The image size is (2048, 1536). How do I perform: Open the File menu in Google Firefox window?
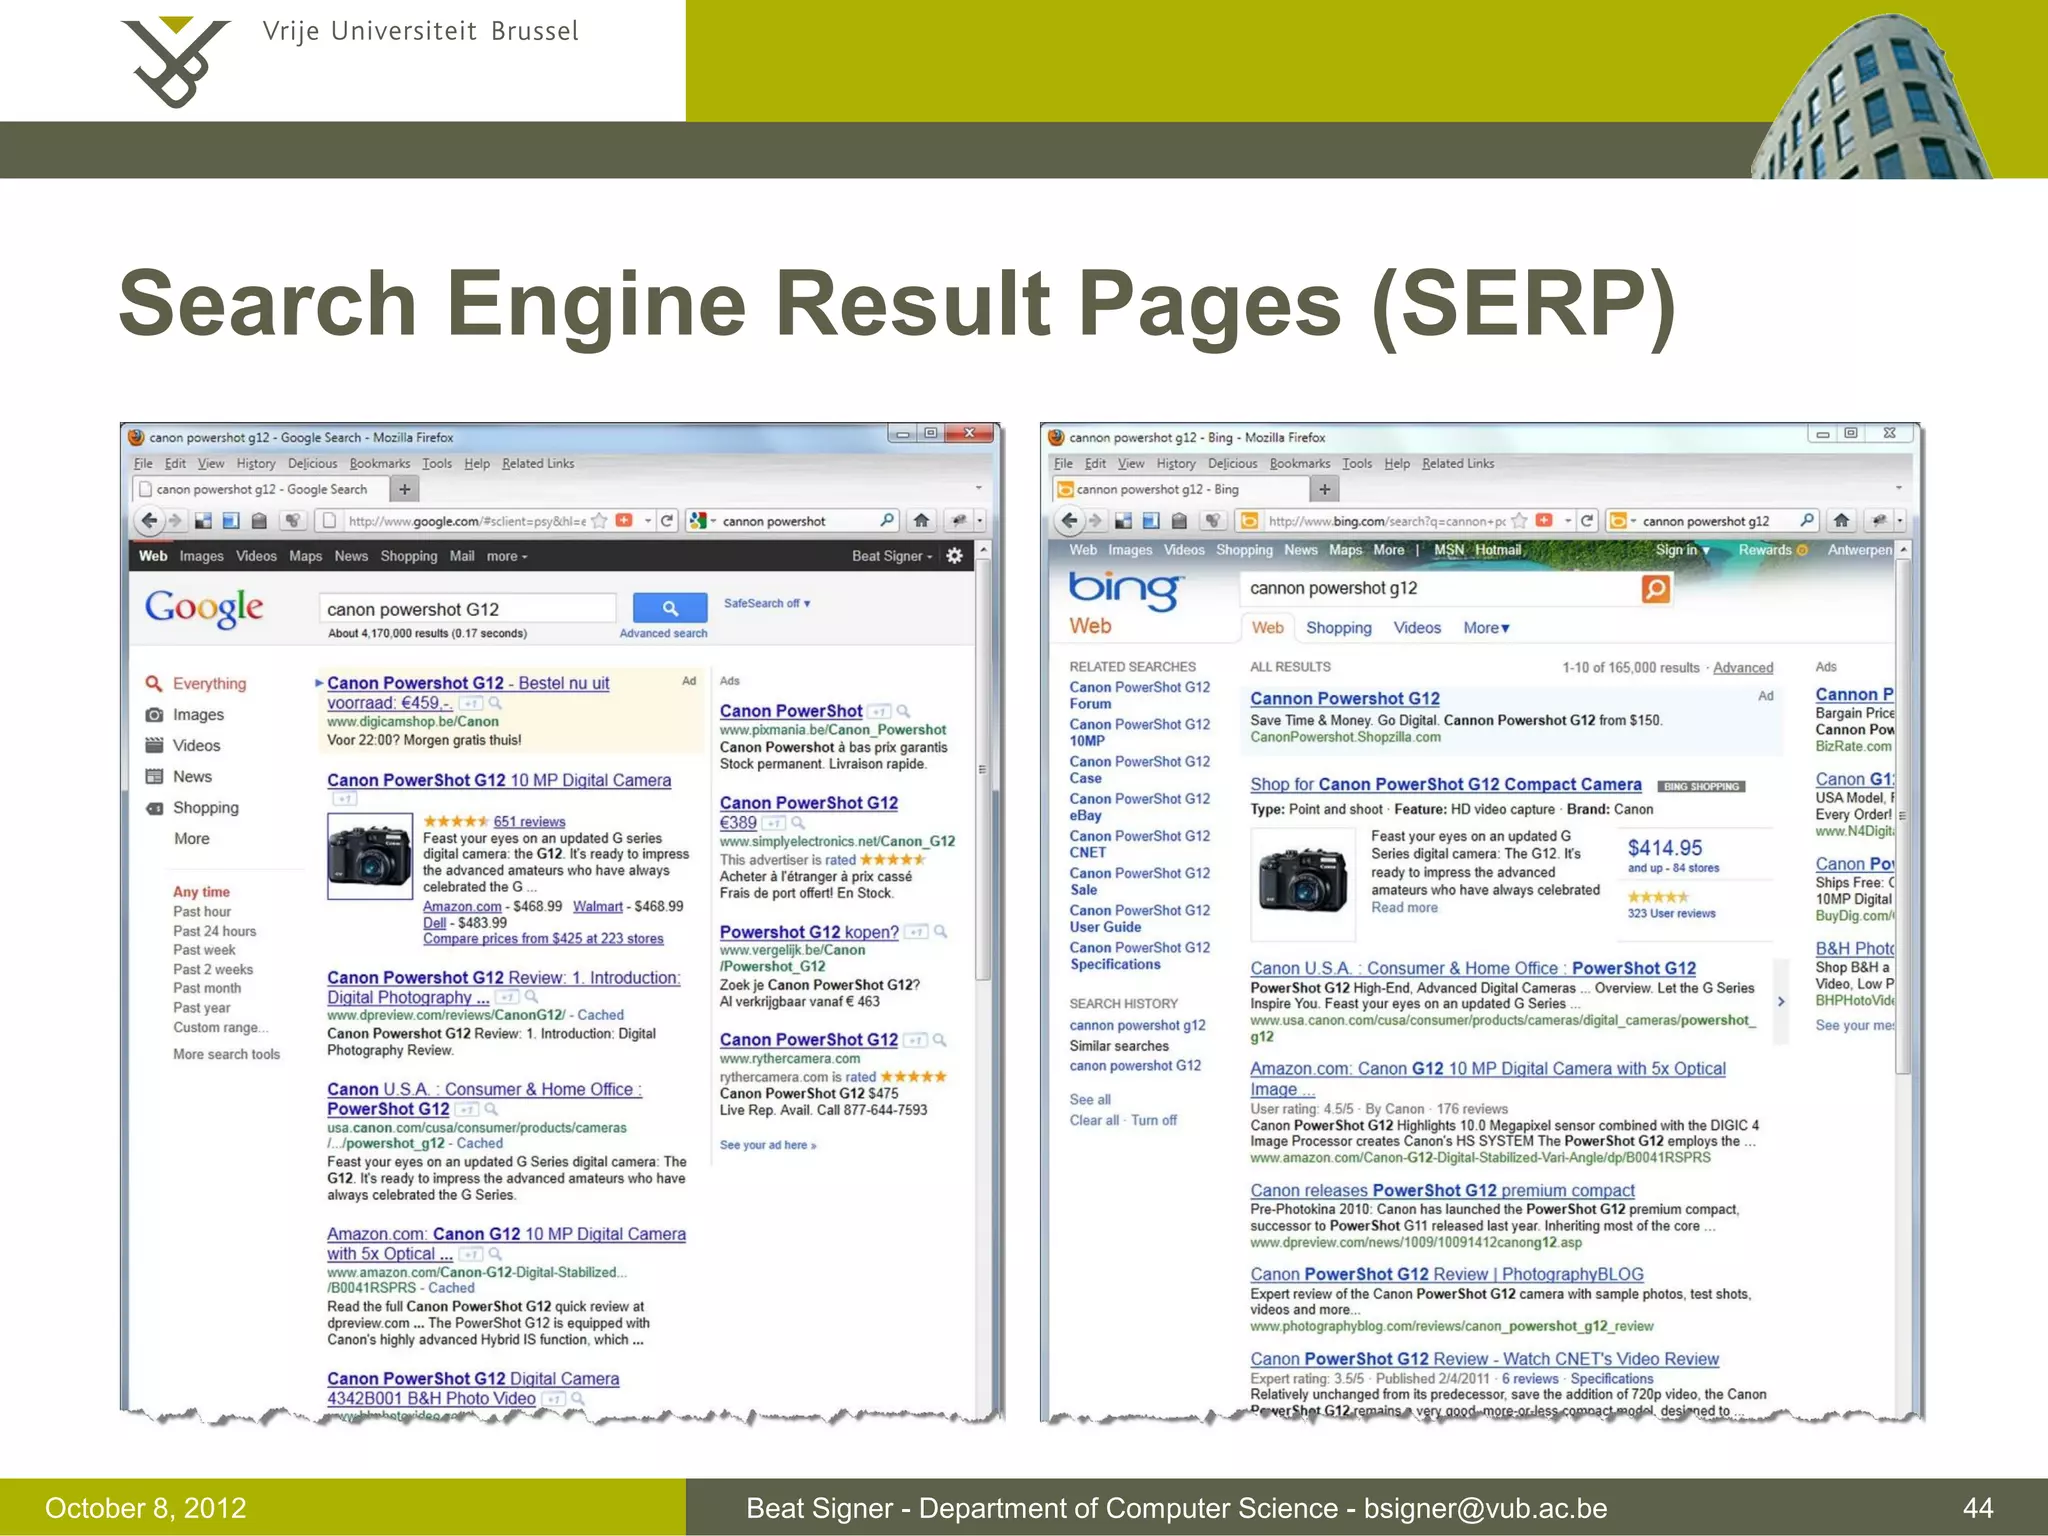pos(143,463)
